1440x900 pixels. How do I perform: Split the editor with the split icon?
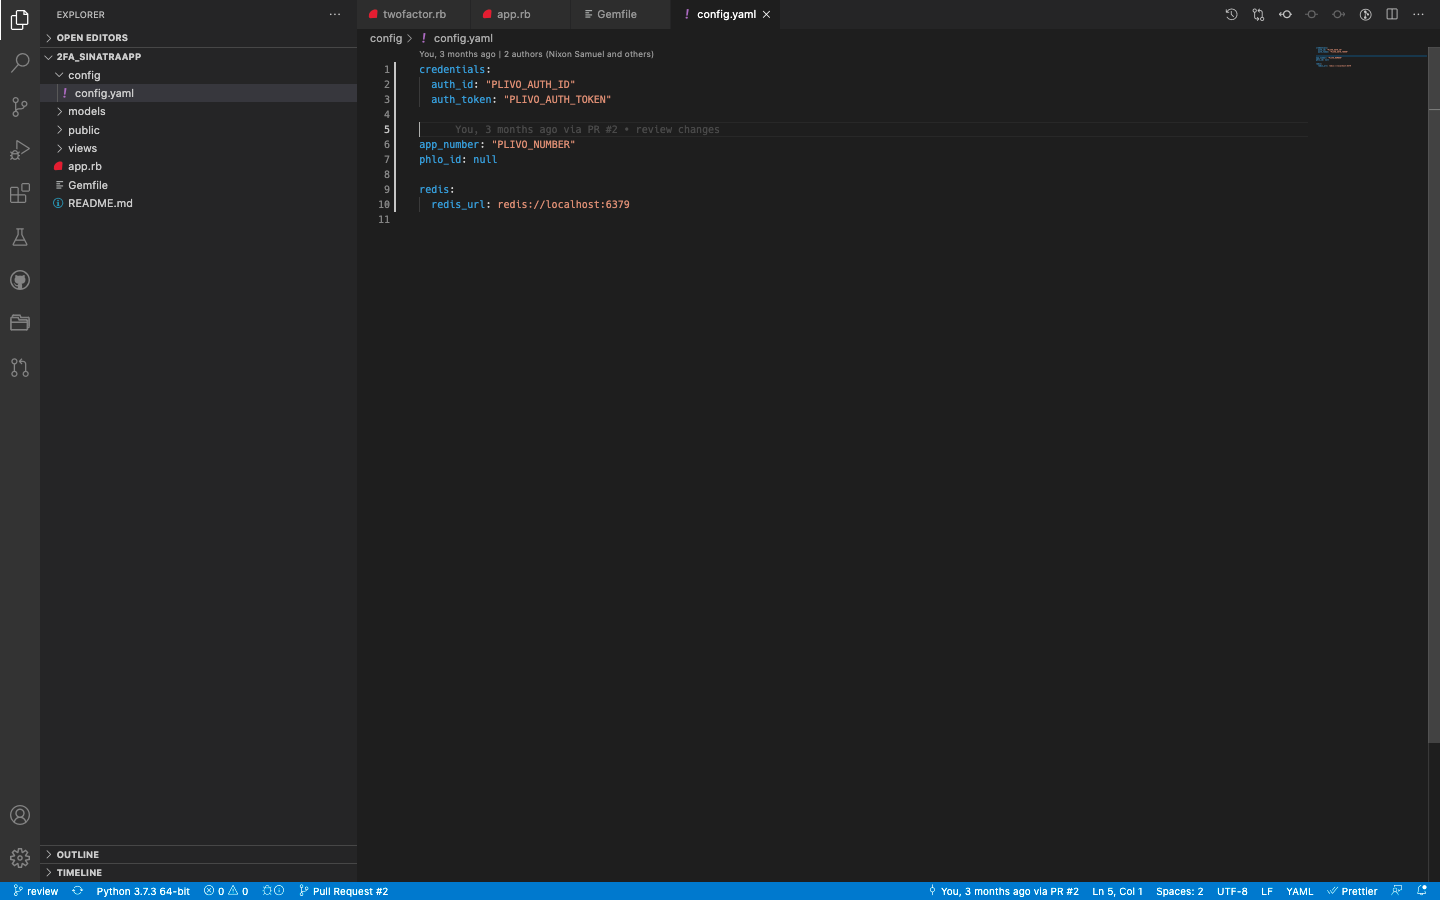[x=1392, y=14]
